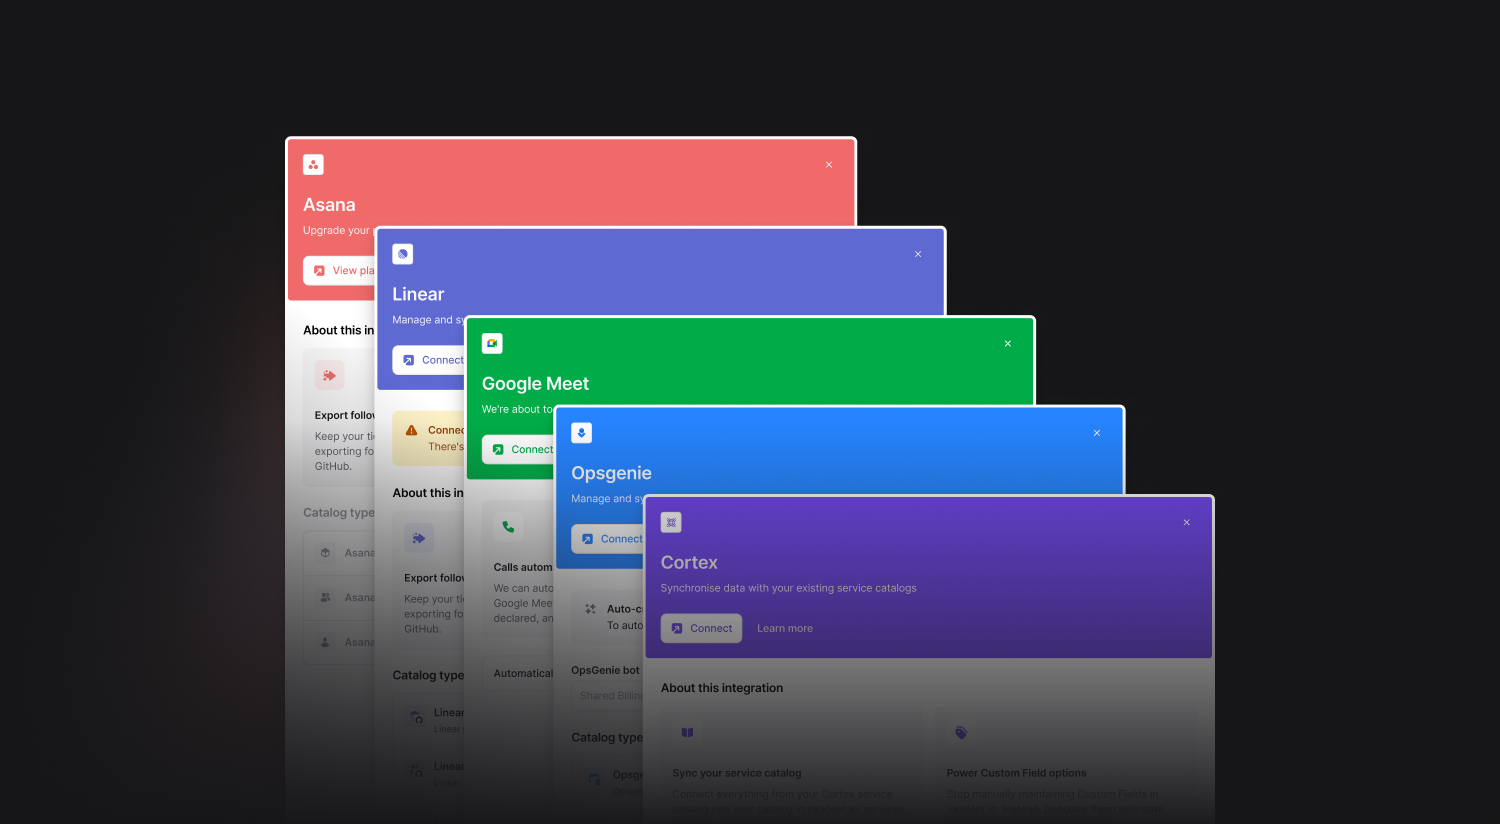Open Learn more link on Cortex card

pyautogui.click(x=785, y=628)
